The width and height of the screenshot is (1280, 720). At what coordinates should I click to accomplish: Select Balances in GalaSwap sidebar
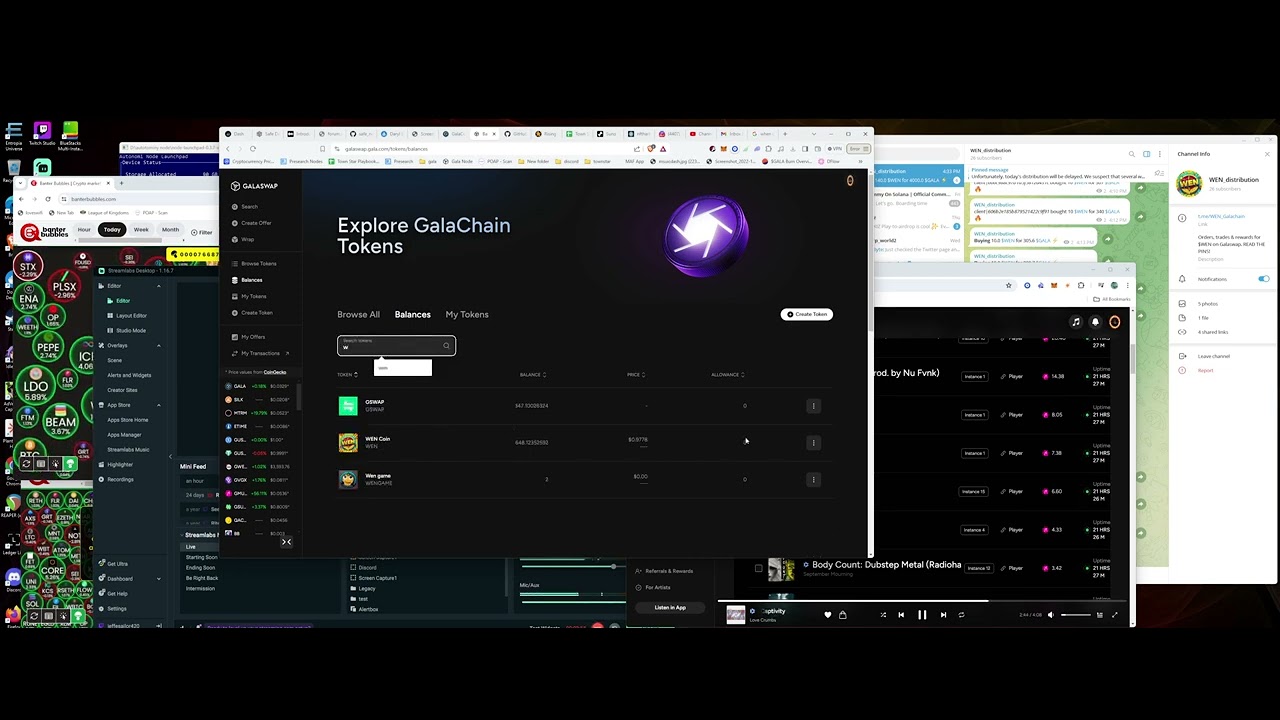[x=246, y=280]
